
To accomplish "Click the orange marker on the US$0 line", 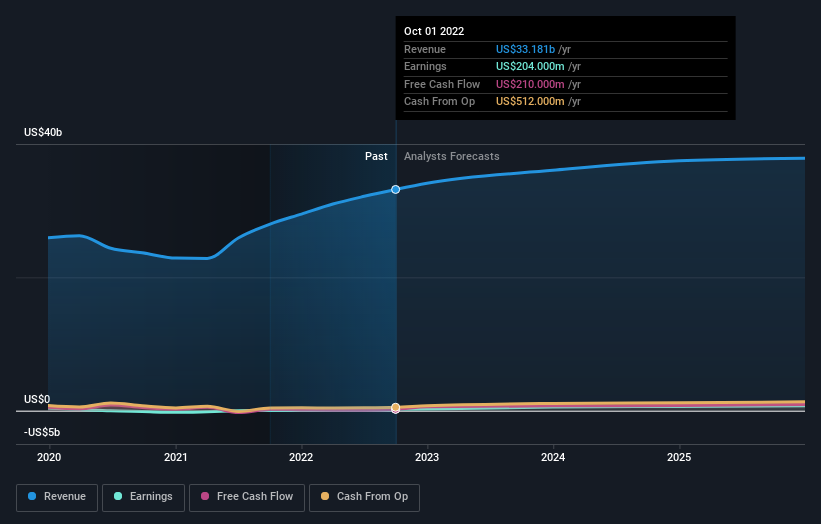I will 396,408.
